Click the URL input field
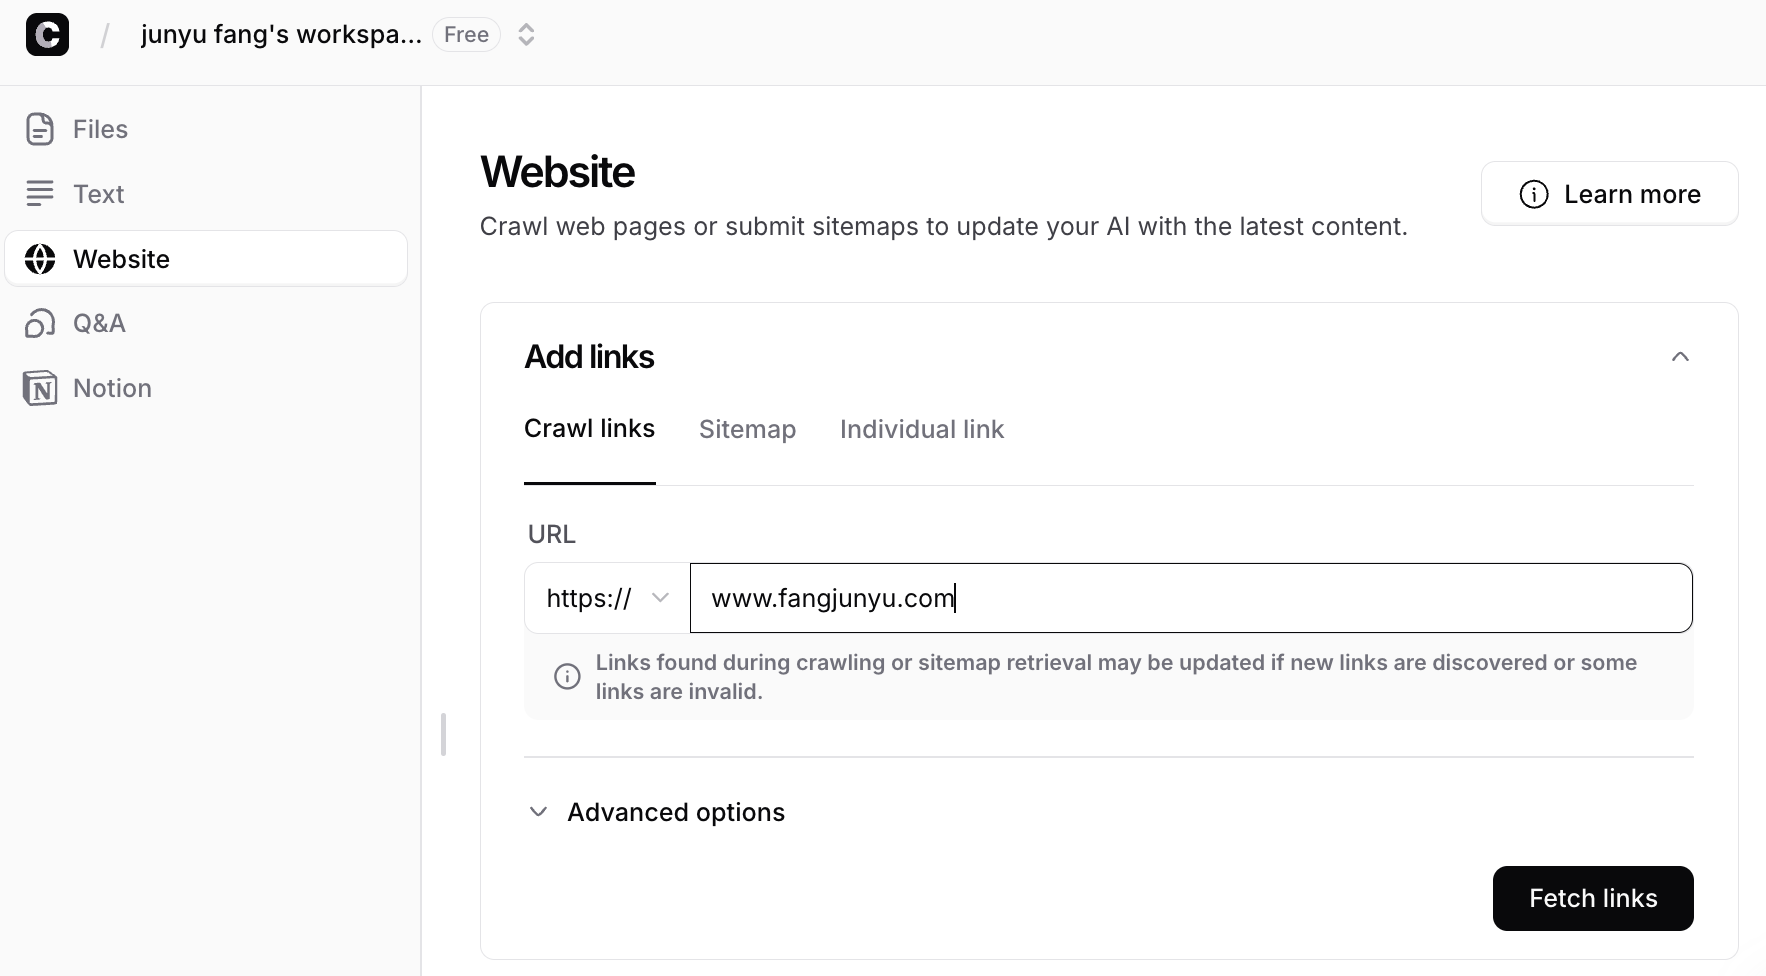 [1191, 598]
